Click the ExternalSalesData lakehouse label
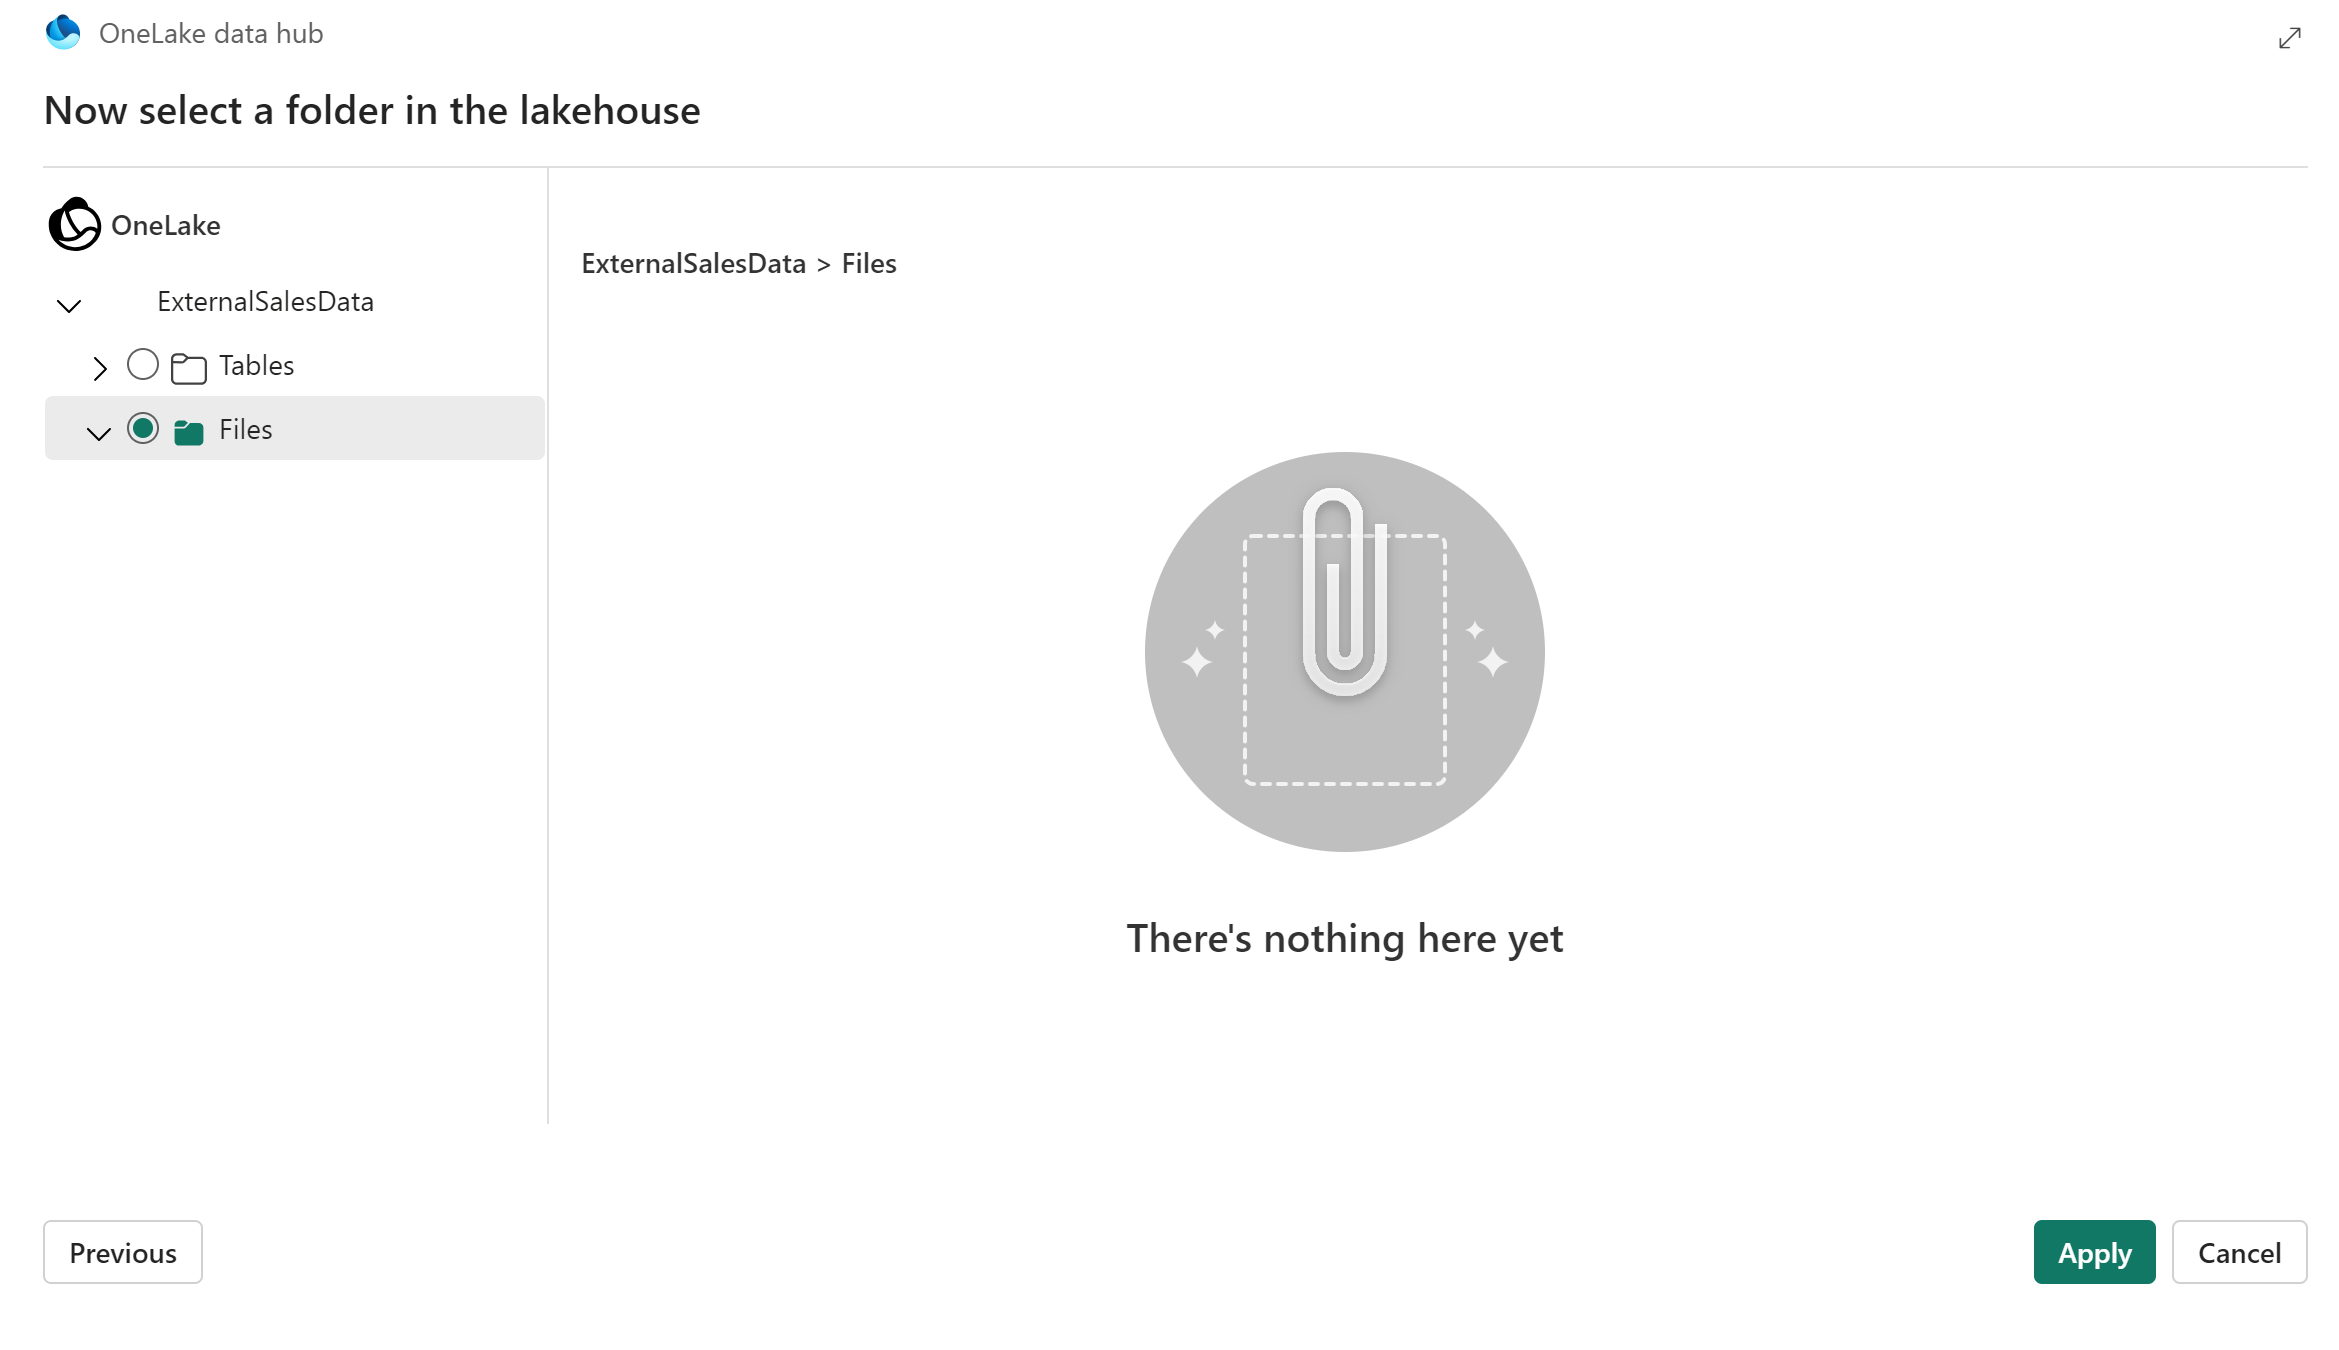 click(265, 301)
